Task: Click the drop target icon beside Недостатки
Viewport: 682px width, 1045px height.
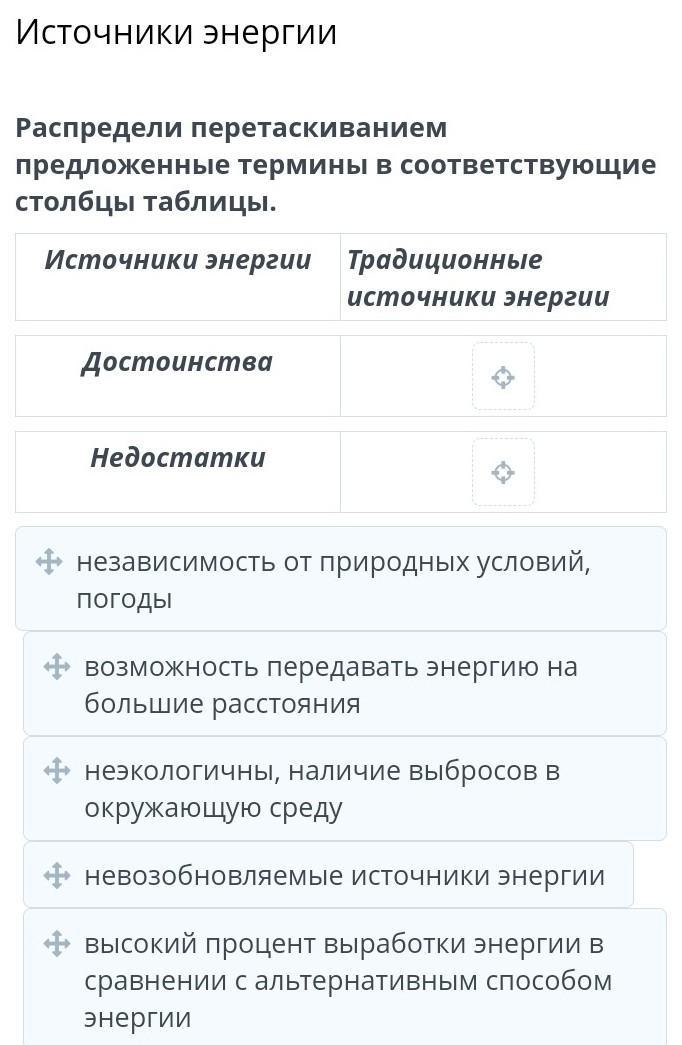Action: [x=503, y=472]
